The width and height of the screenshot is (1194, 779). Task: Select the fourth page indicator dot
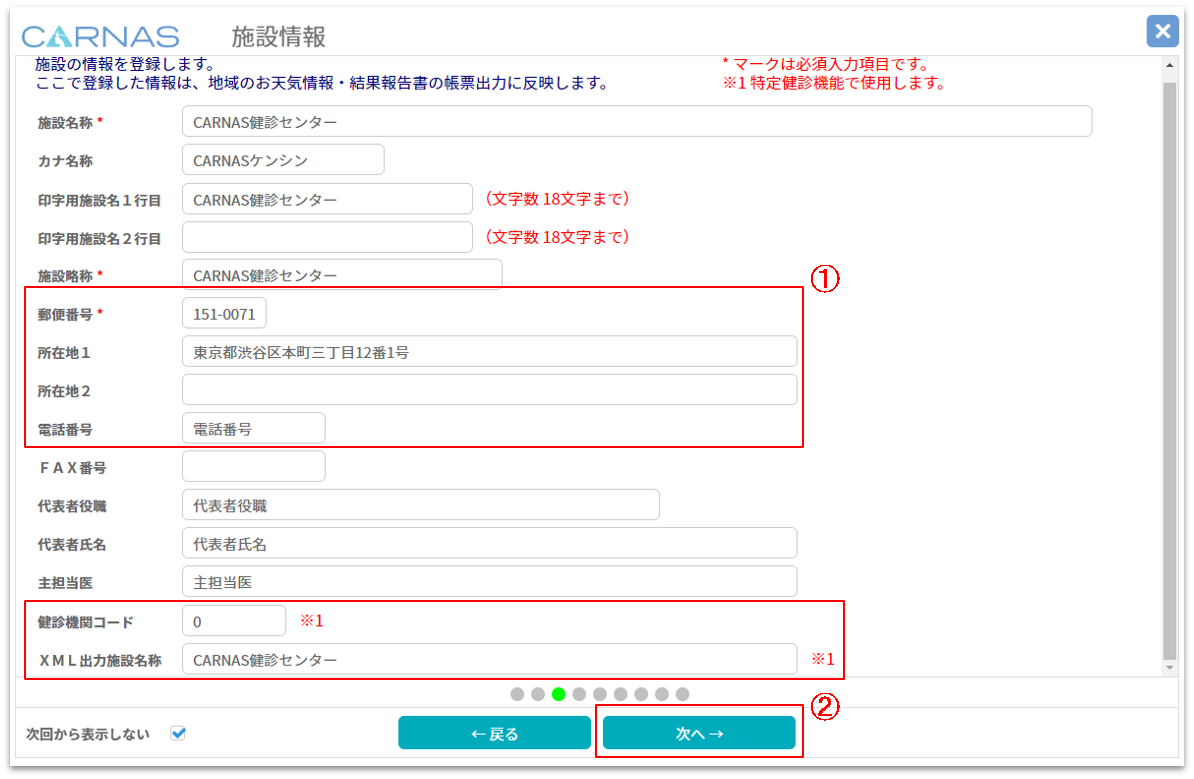(x=579, y=694)
